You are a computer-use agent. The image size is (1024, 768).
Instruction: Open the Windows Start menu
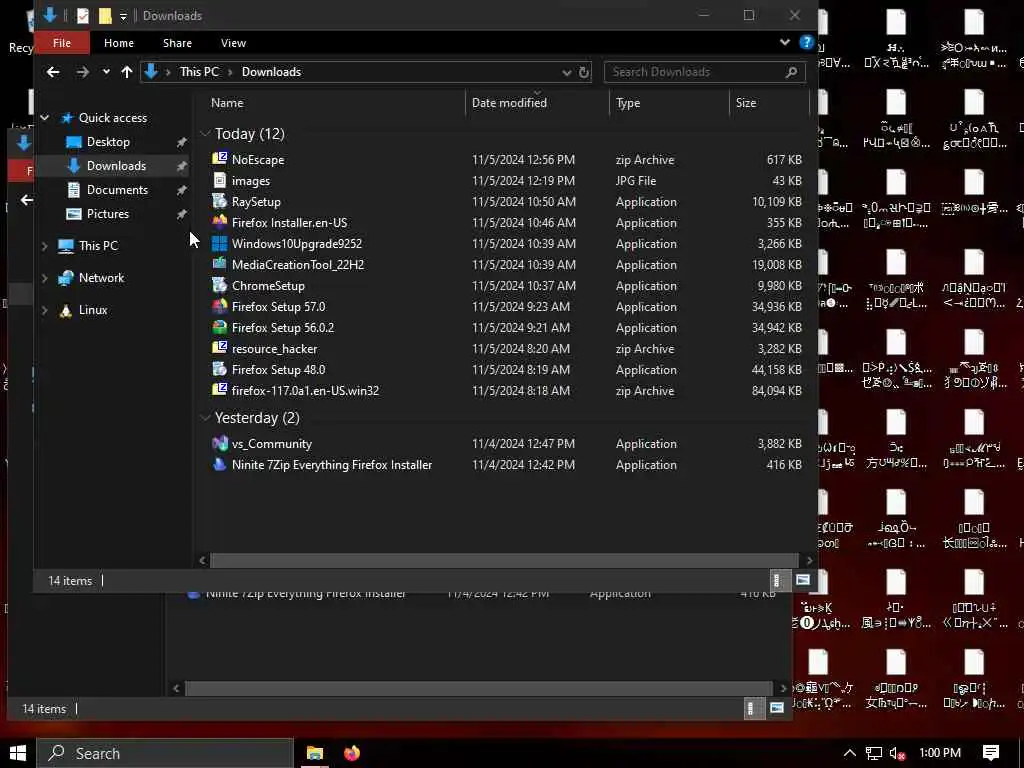pyautogui.click(x=18, y=753)
